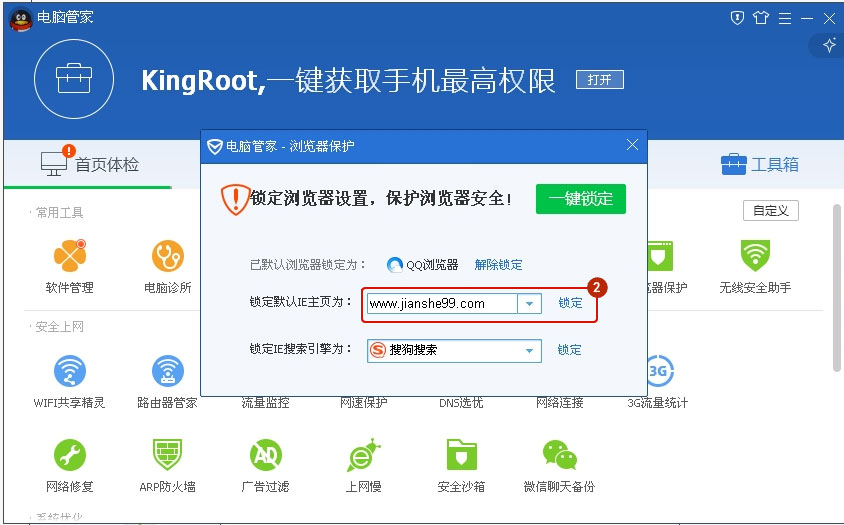Open the 软件管理 software manager icon

point(69,257)
